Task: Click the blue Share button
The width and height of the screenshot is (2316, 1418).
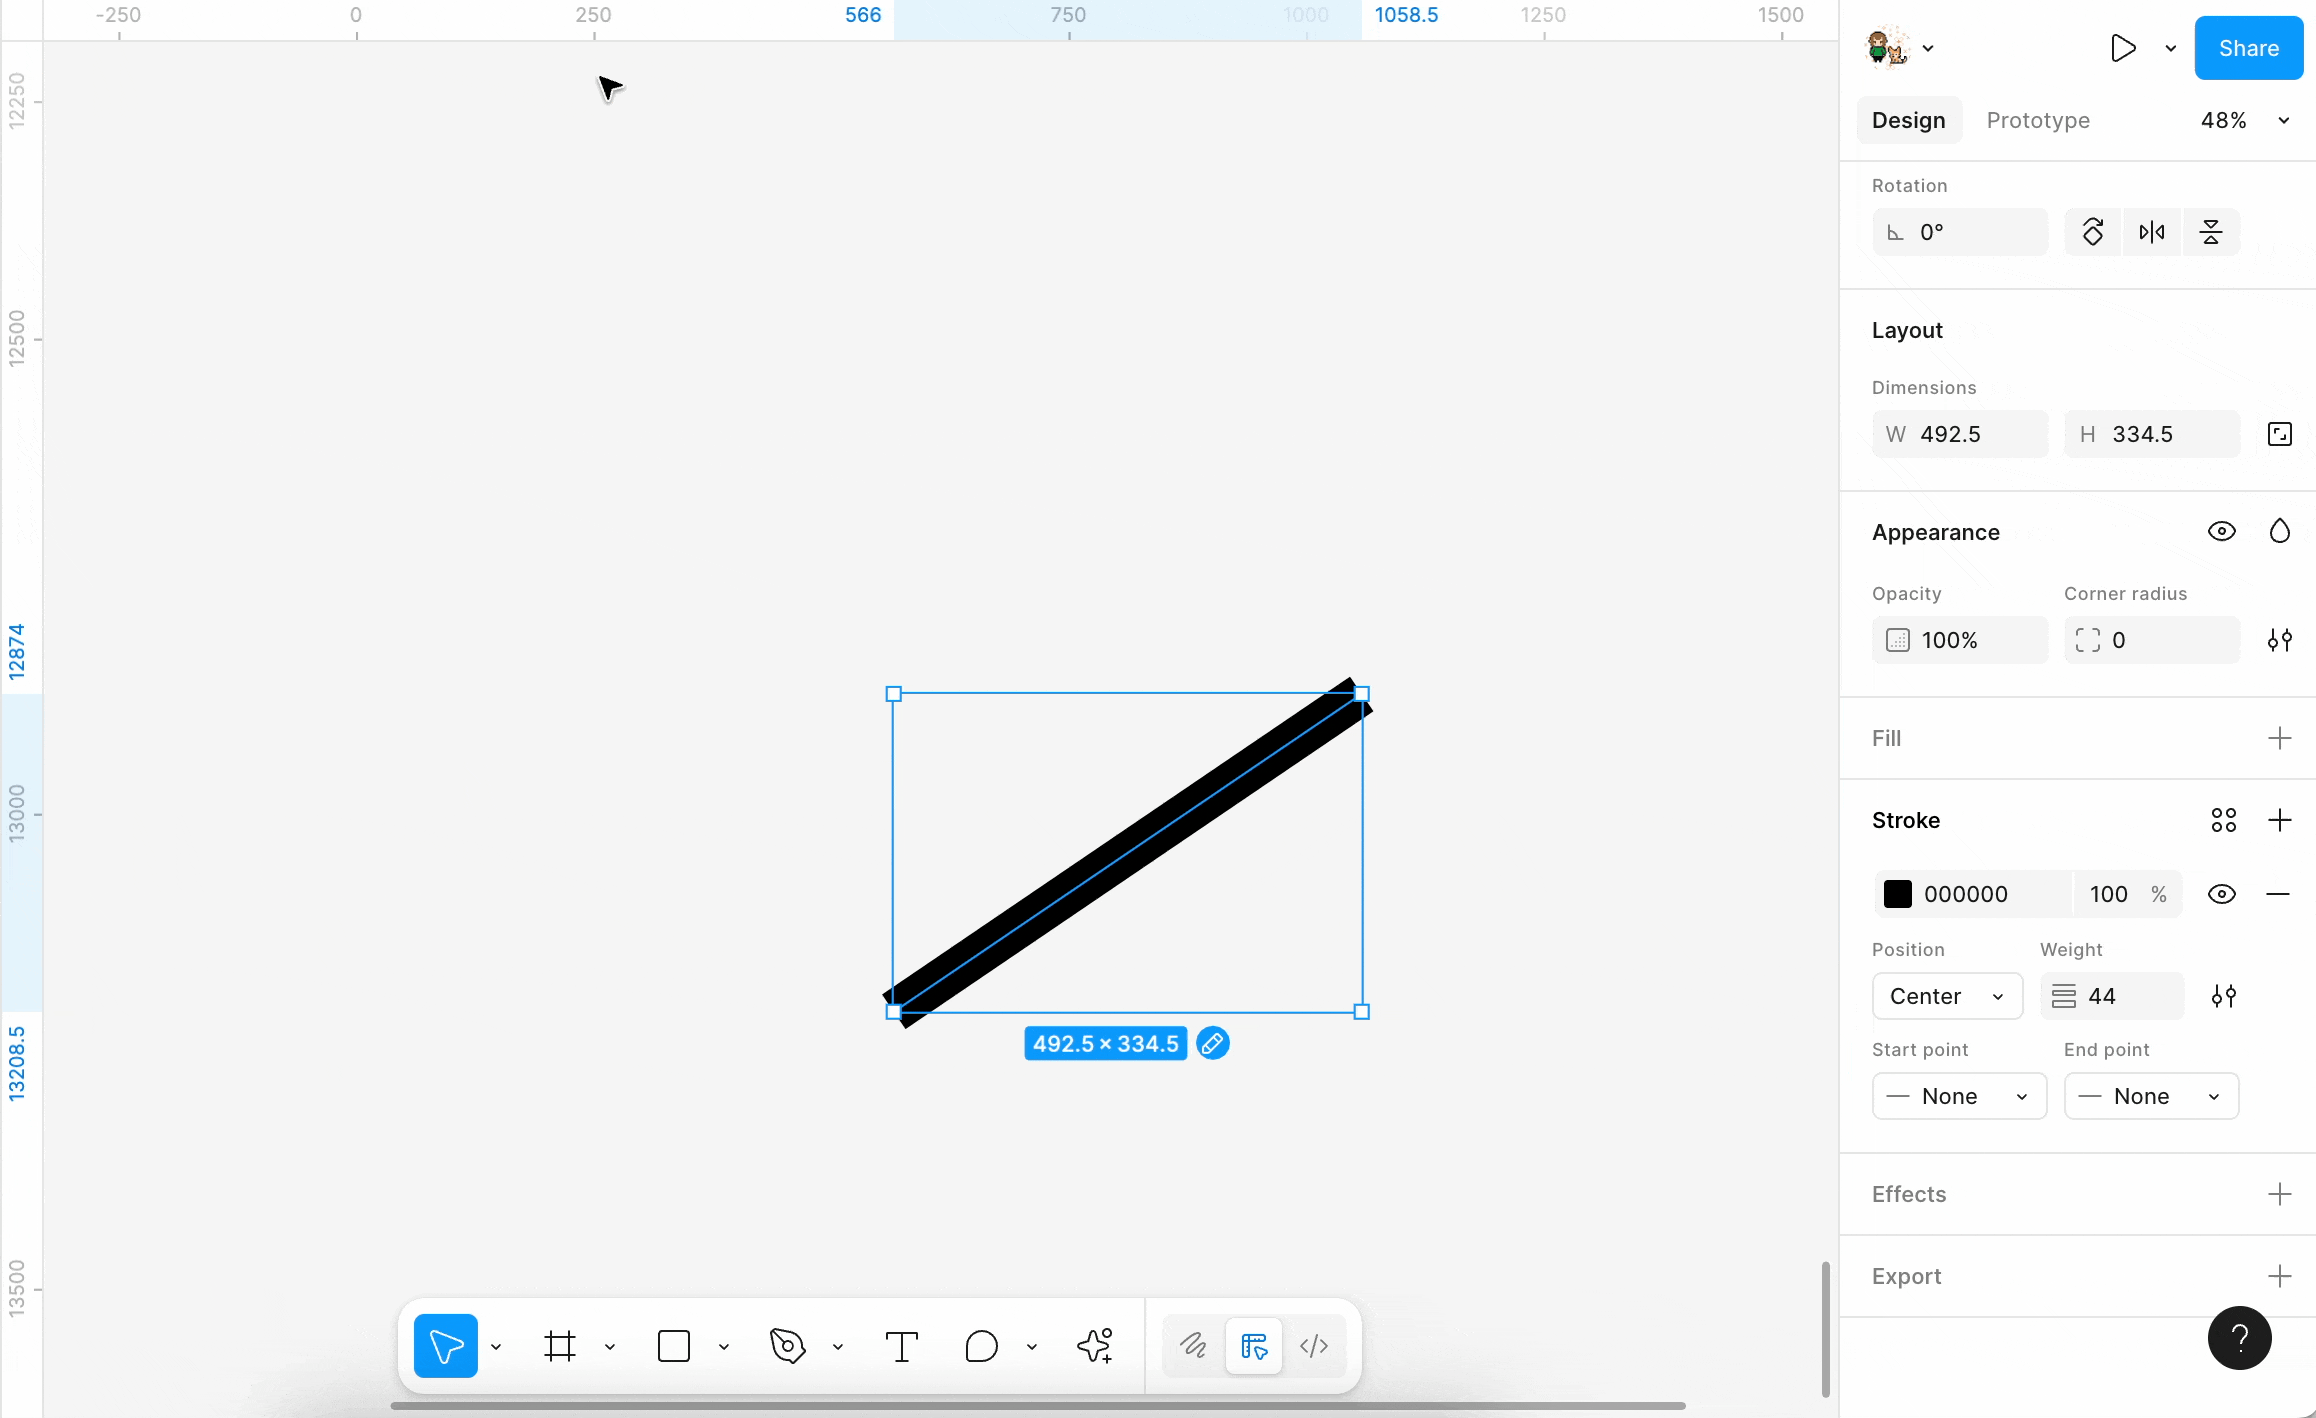Action: tap(2248, 48)
